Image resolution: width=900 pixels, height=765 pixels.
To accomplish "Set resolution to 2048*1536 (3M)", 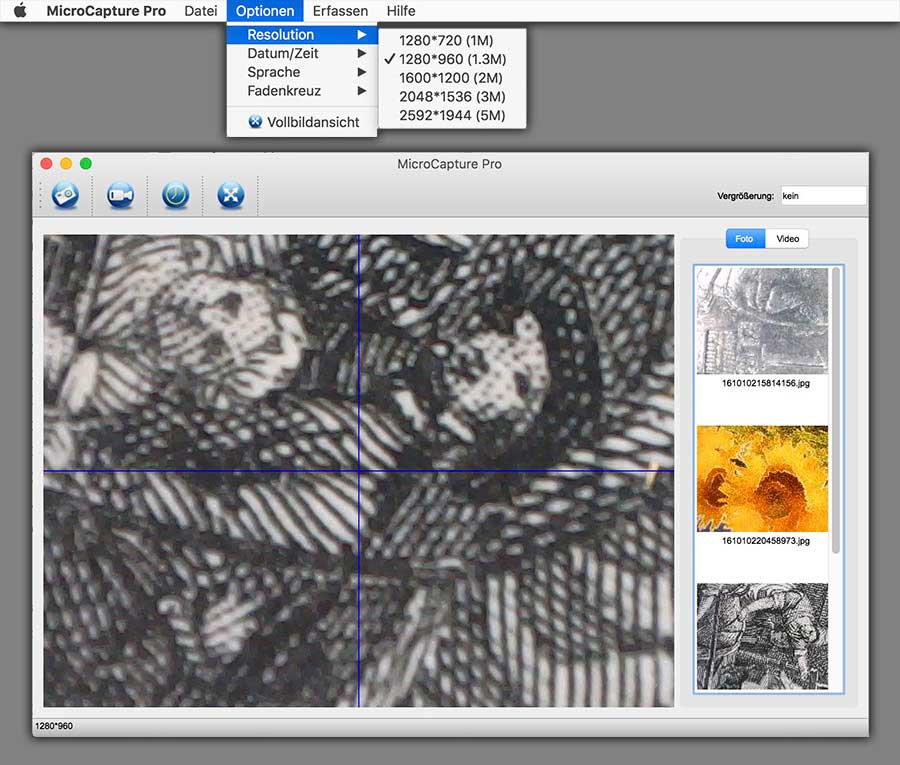I will [452, 97].
